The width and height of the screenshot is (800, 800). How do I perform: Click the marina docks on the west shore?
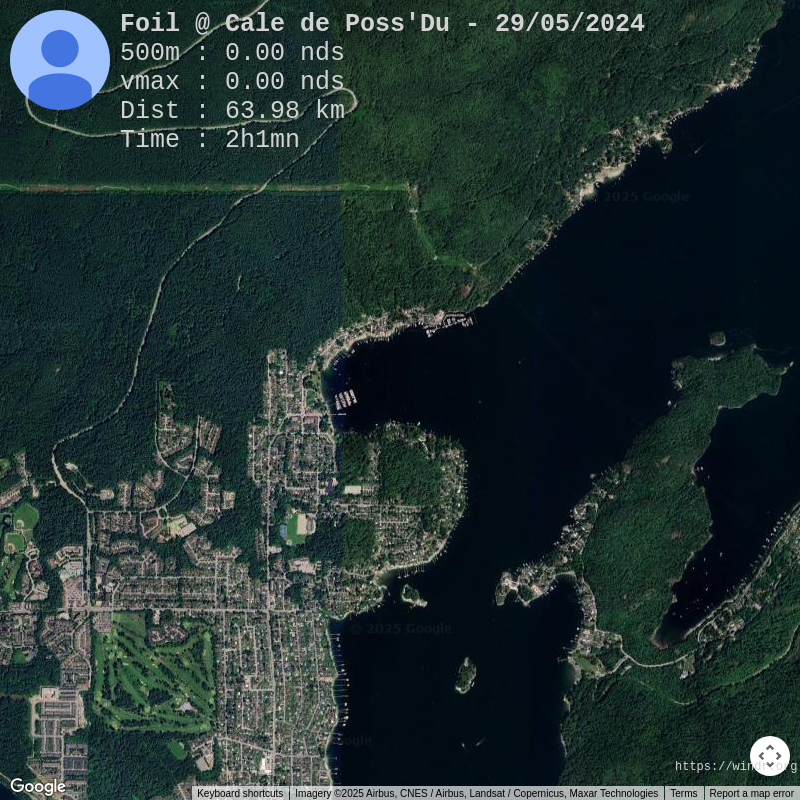pos(345,399)
